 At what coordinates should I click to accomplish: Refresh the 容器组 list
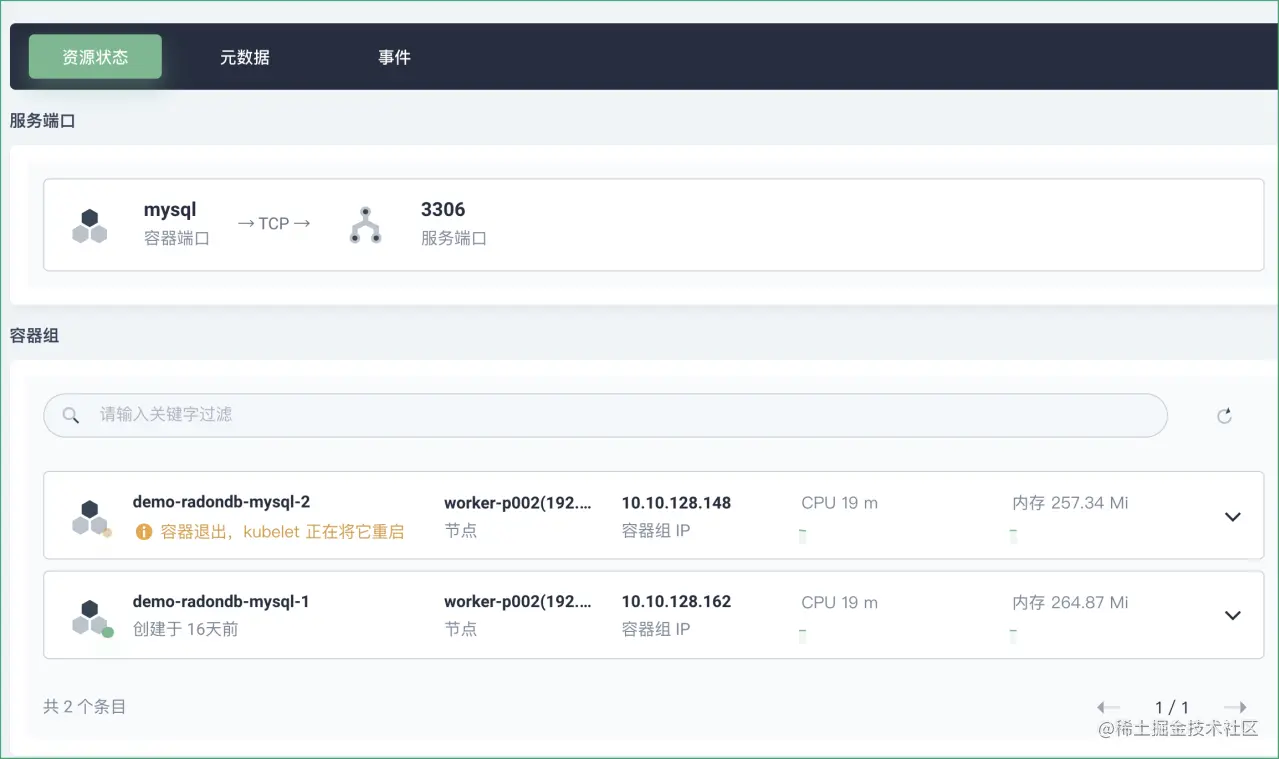click(x=1224, y=416)
